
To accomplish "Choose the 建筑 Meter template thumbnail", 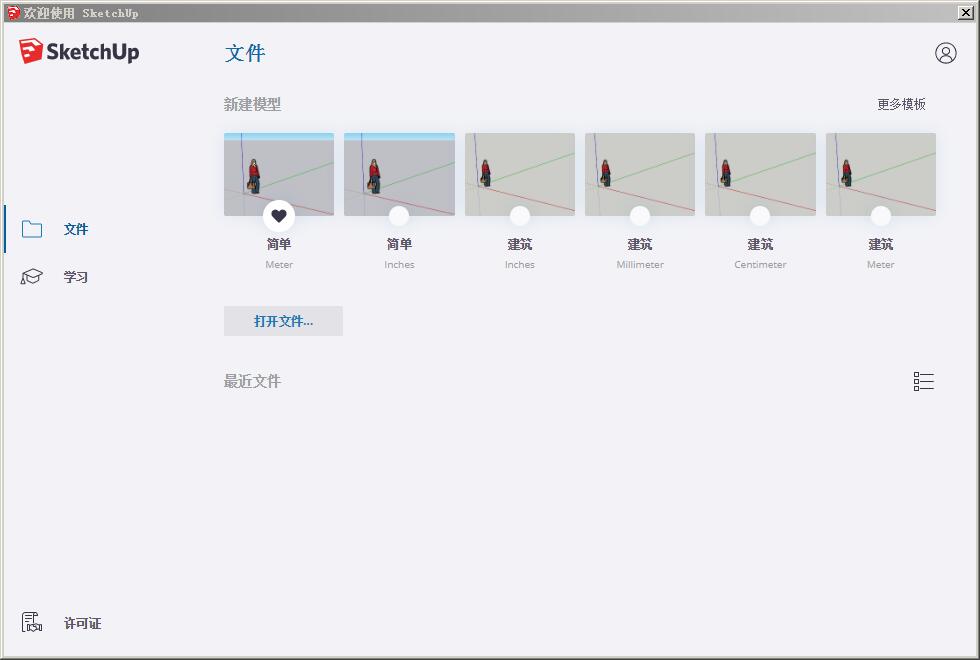I will pyautogui.click(x=881, y=174).
